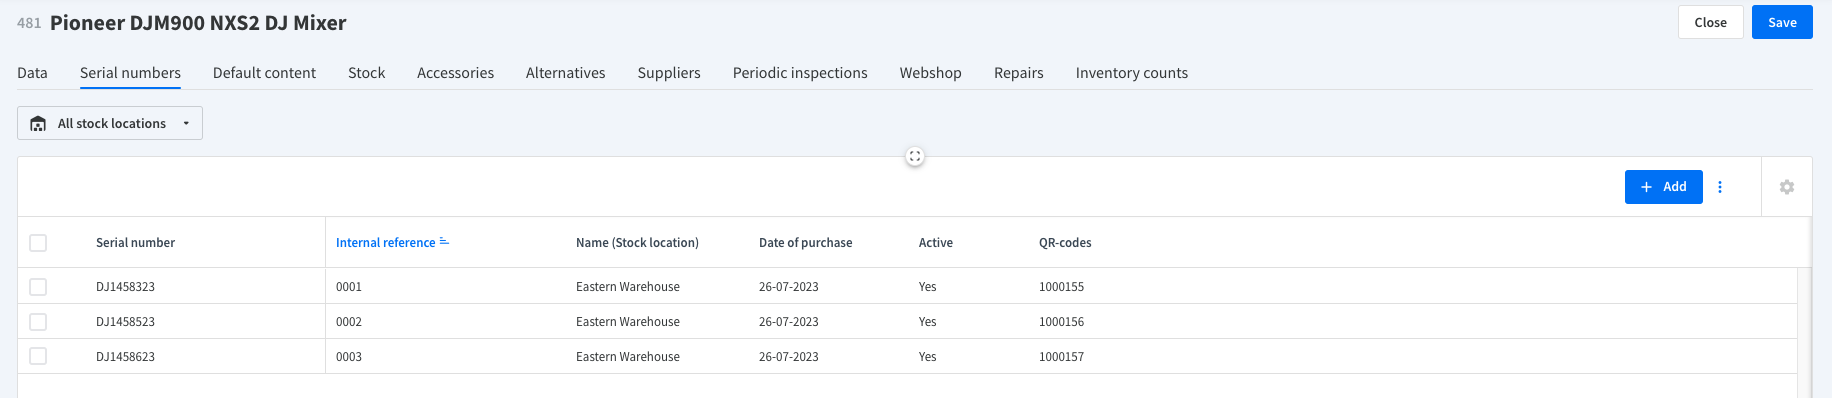Select all rows with the header checkbox
Image resolution: width=1832 pixels, height=398 pixels.
[38, 243]
